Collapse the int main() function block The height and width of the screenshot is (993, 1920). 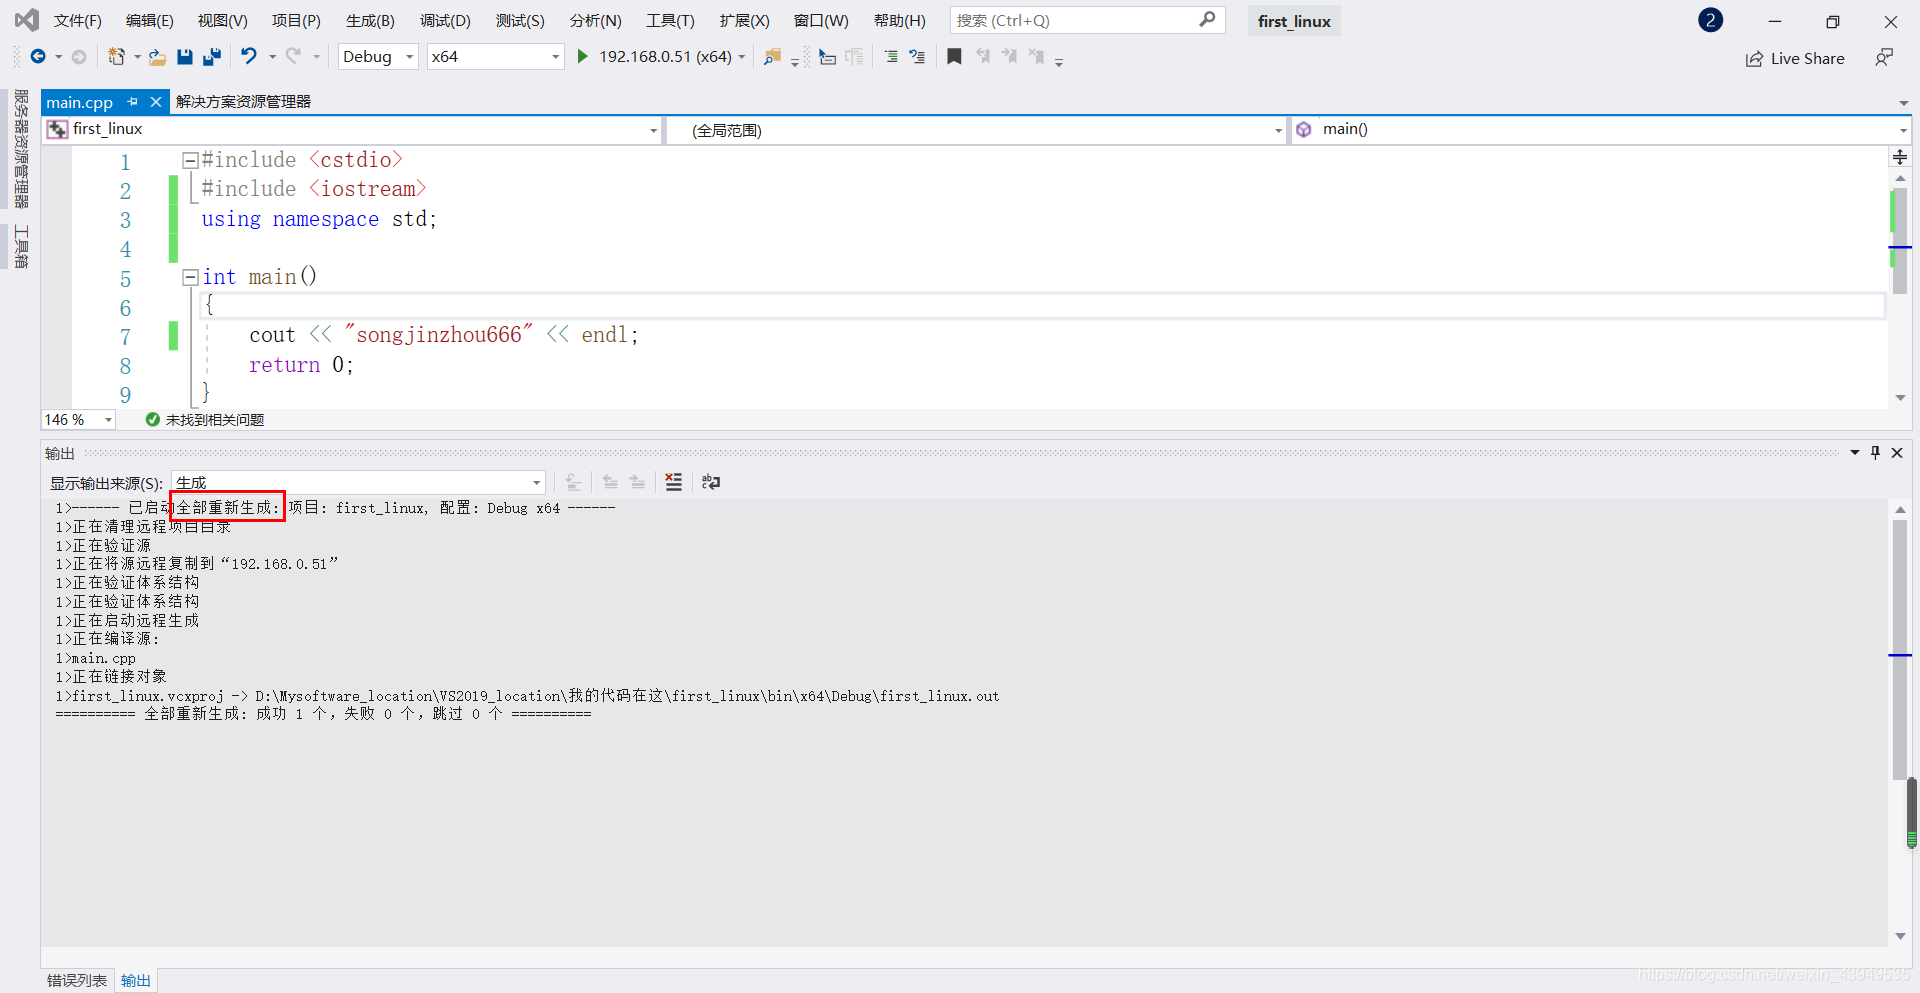(190, 278)
